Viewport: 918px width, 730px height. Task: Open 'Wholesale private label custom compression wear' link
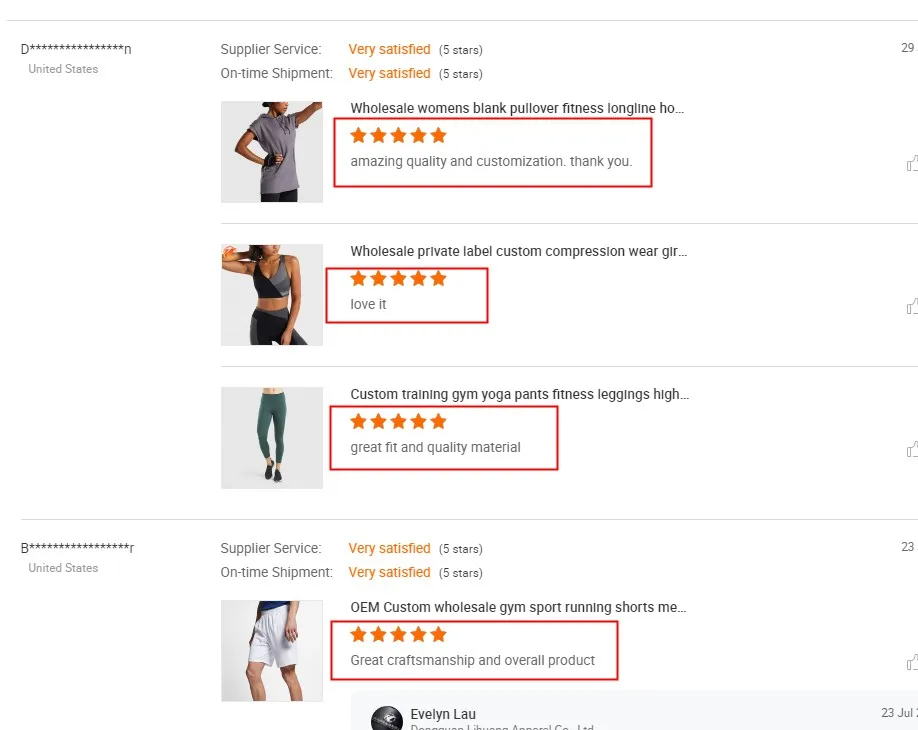tap(518, 251)
